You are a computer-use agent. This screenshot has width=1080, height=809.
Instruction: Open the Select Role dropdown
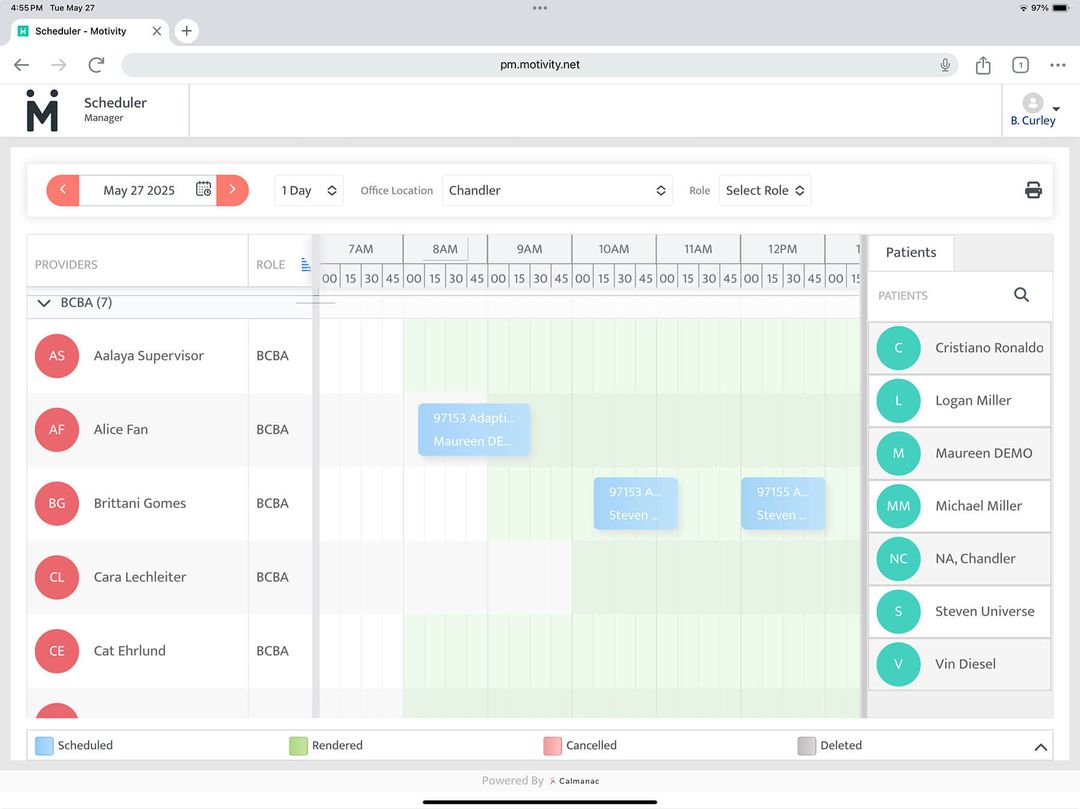[764, 189]
